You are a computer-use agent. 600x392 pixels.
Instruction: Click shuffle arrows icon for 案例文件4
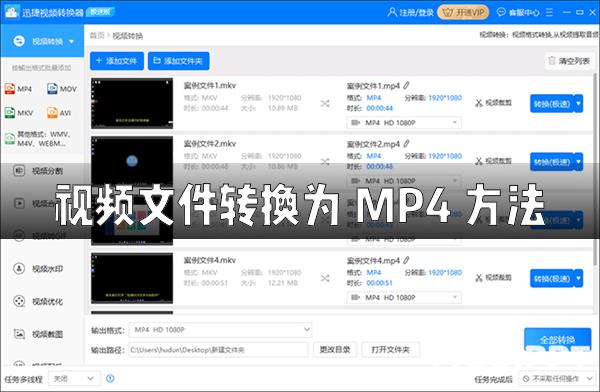coord(325,278)
